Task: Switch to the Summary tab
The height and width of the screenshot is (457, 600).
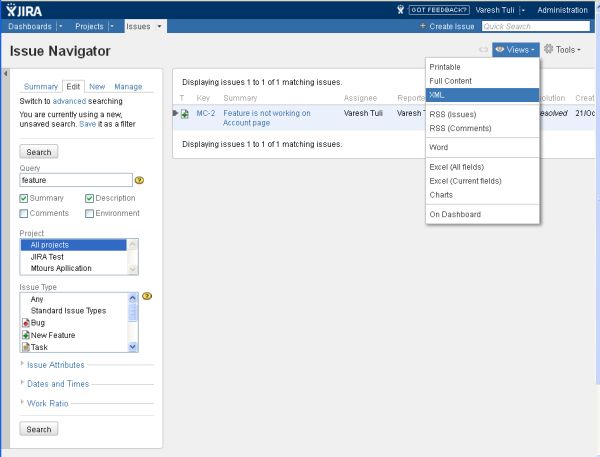Action: point(41,87)
